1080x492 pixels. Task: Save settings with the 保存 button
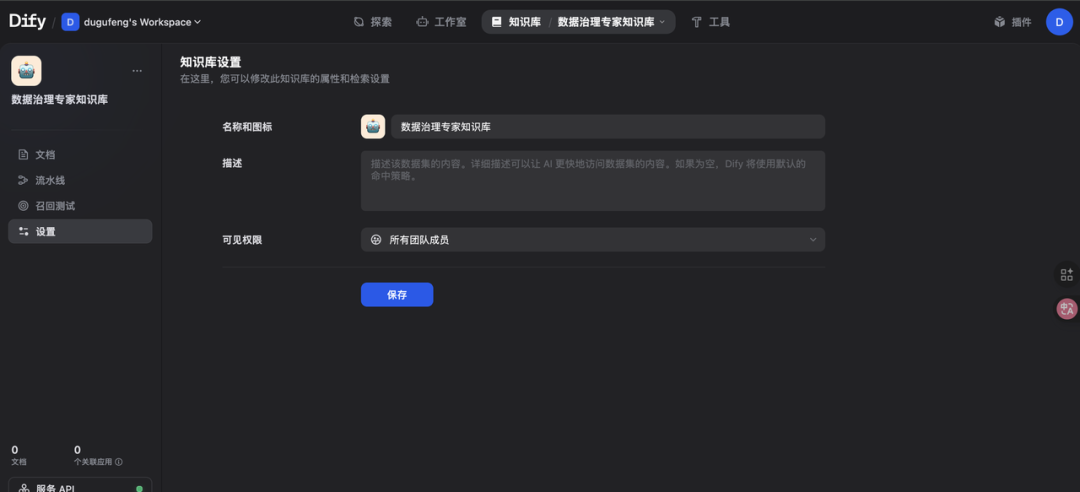pos(397,295)
